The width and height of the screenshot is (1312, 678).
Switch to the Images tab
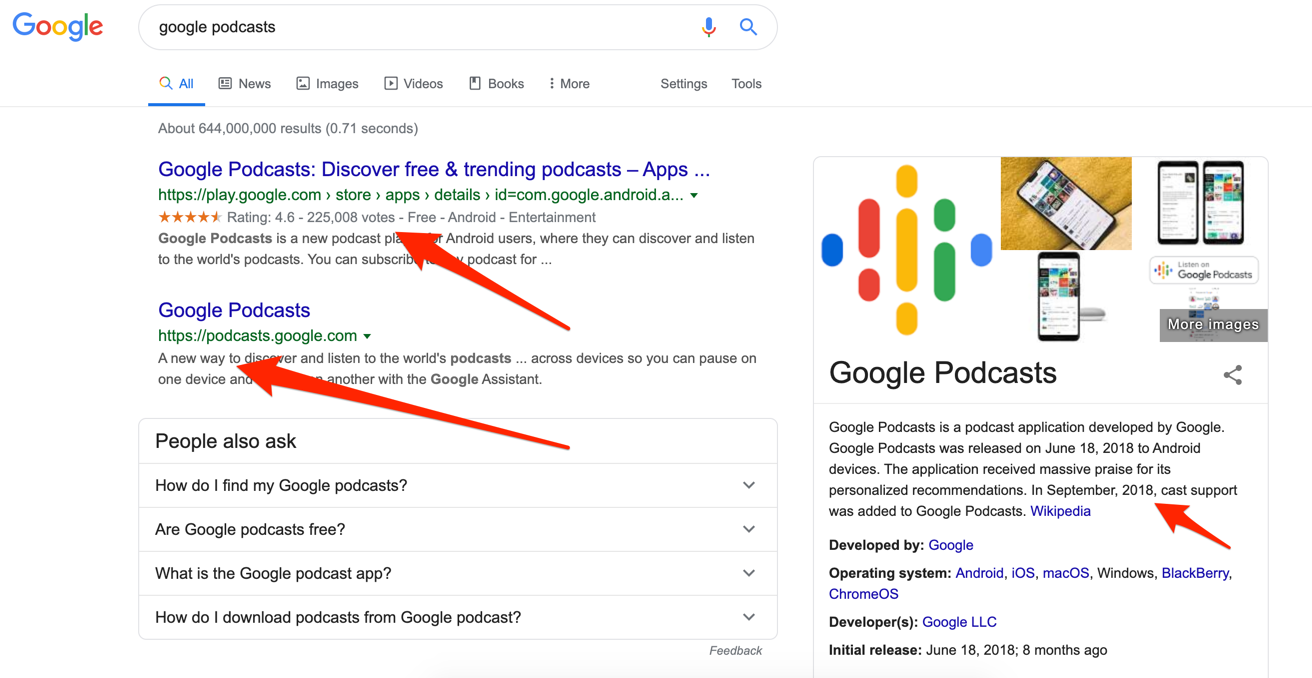tap(327, 84)
